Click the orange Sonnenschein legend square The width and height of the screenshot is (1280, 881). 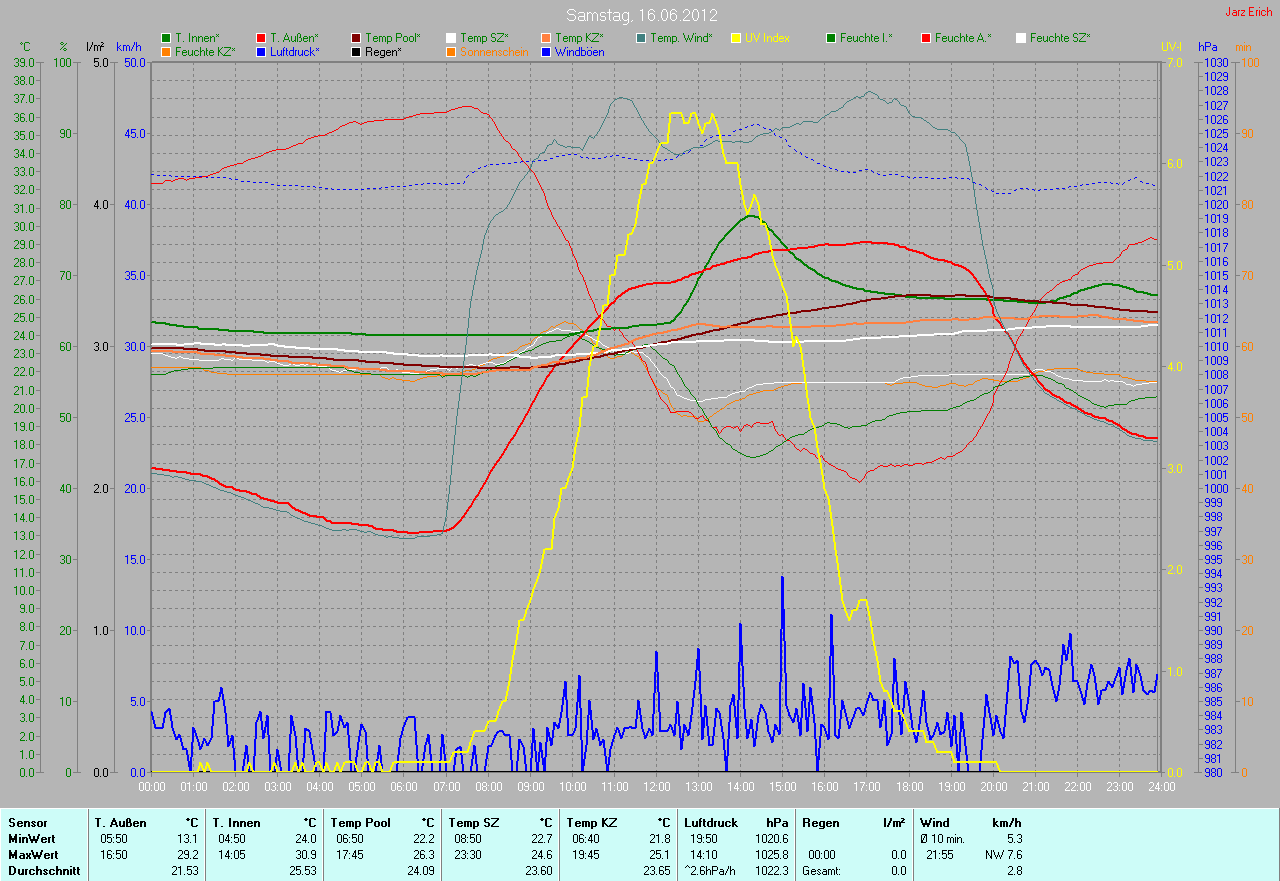pyautogui.click(x=451, y=52)
